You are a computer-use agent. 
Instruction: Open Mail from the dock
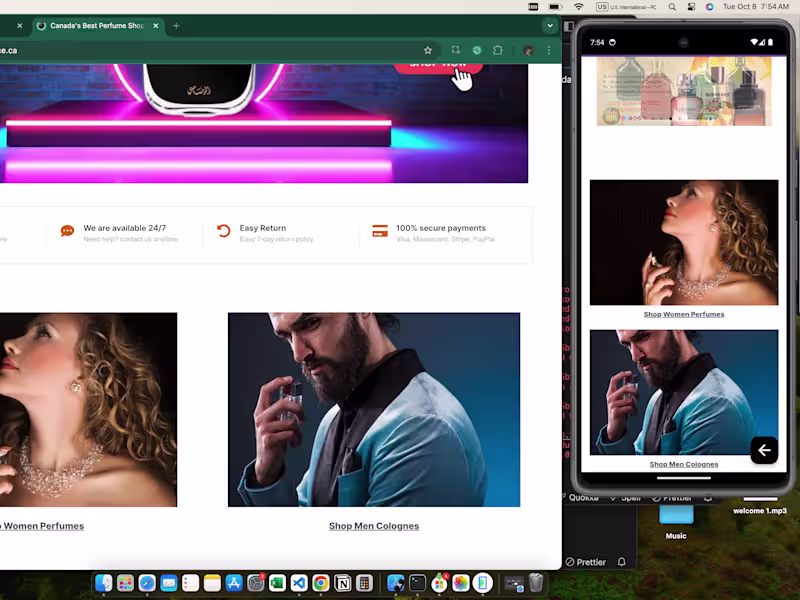click(168, 583)
